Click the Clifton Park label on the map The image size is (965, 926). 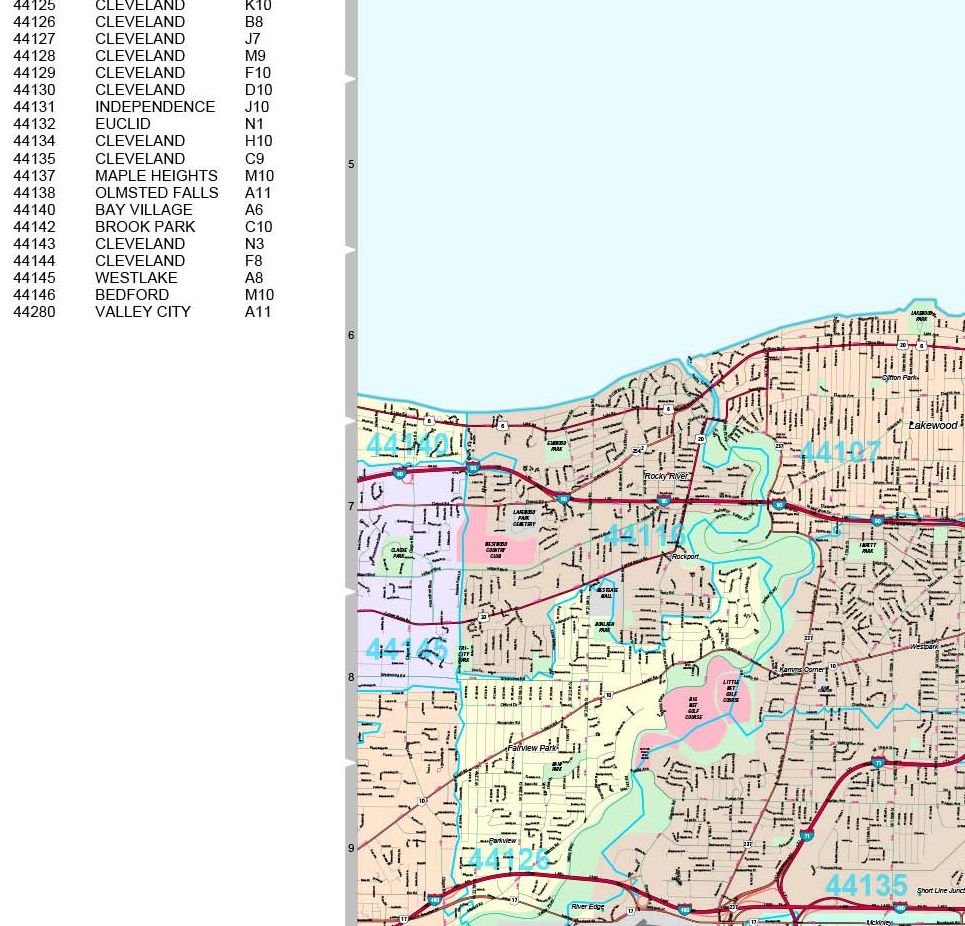tap(900, 377)
